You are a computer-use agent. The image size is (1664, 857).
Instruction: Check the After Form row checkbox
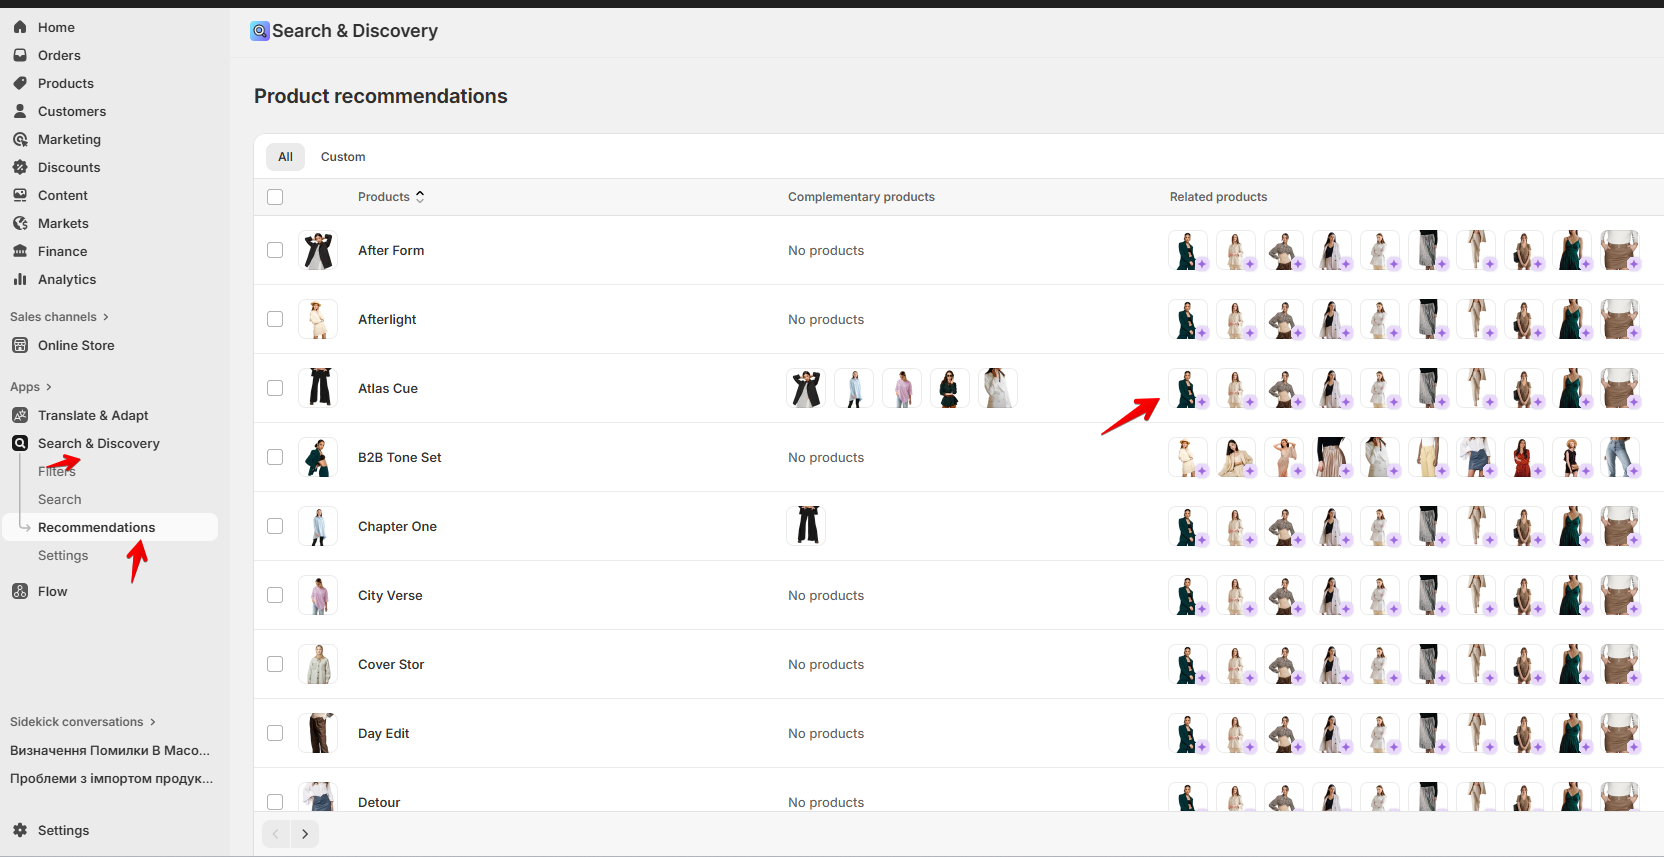pyautogui.click(x=275, y=250)
